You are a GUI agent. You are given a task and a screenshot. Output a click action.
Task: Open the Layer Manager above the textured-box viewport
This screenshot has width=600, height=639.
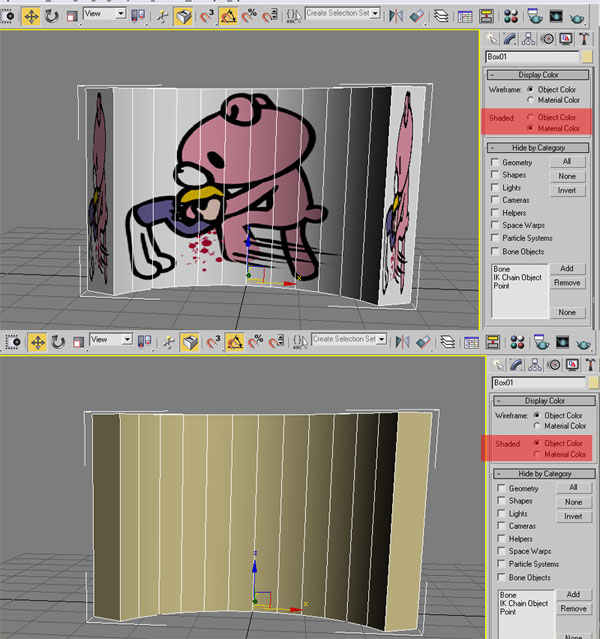441,16
